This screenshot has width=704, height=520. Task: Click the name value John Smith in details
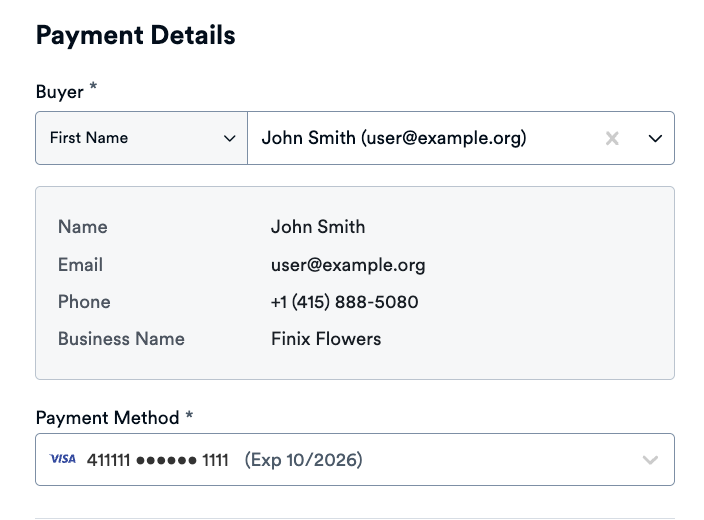[317, 227]
